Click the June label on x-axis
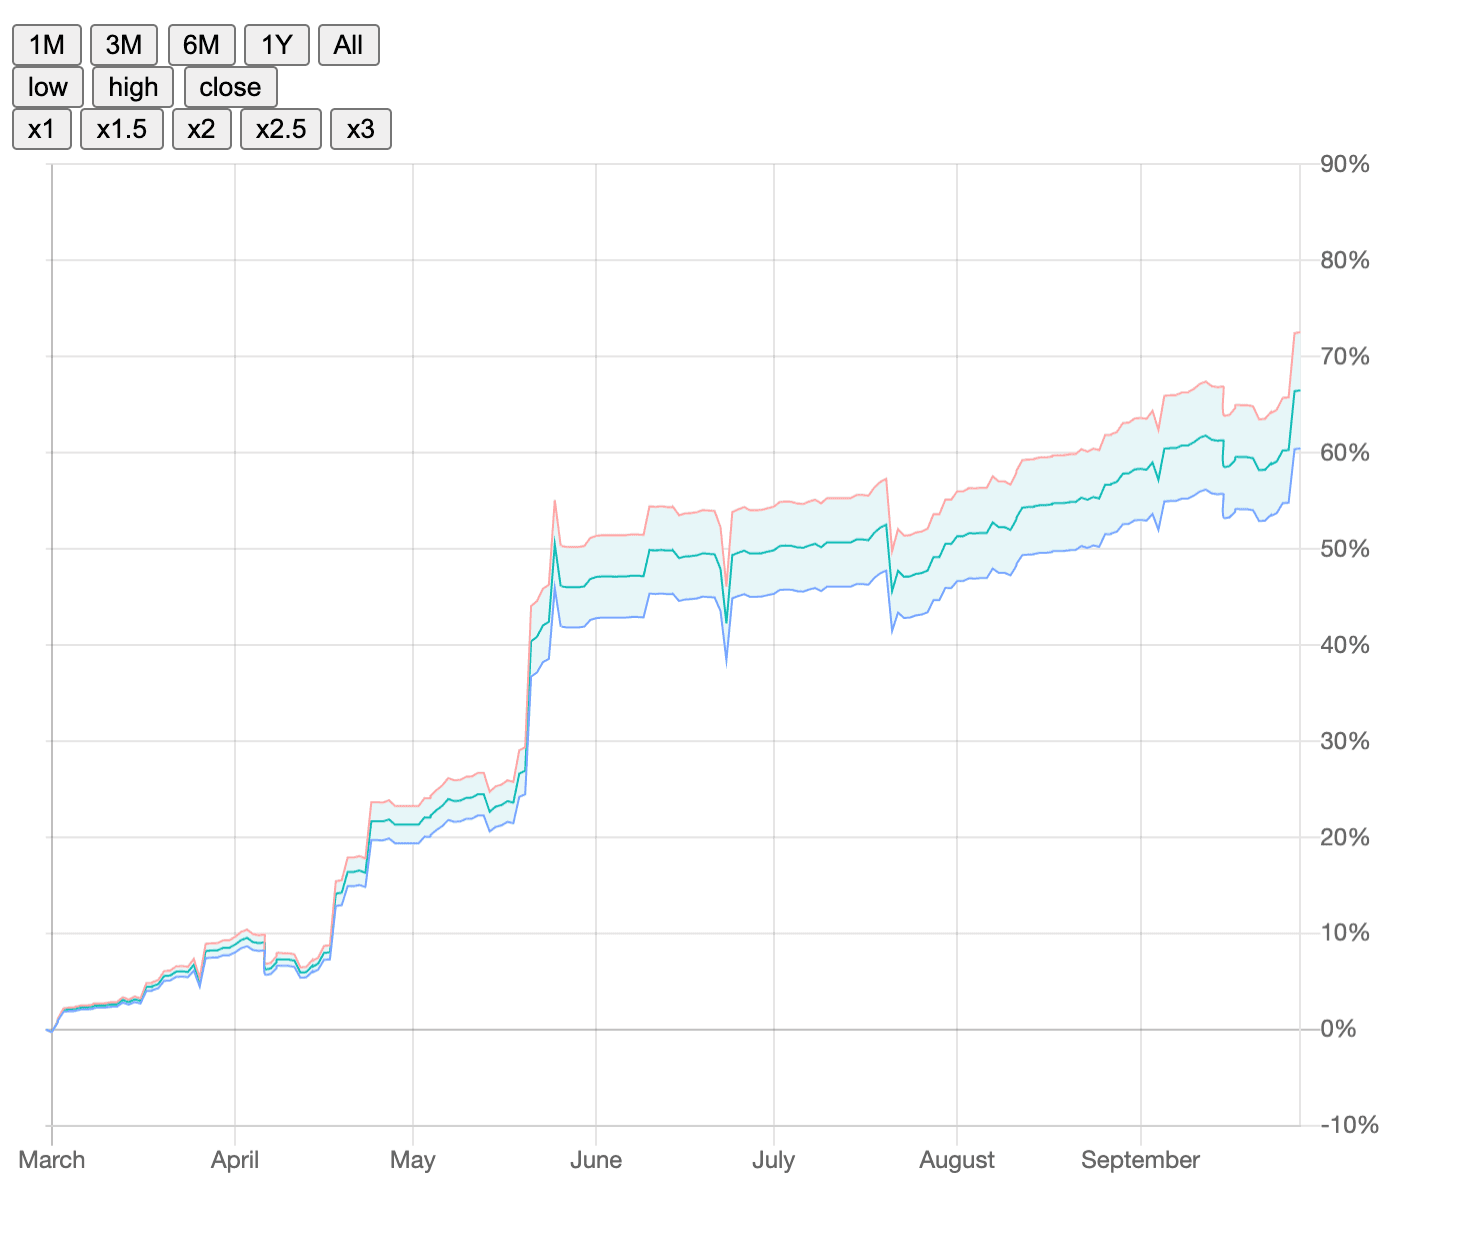Viewport: 1458px width, 1240px height. pyautogui.click(x=596, y=1160)
